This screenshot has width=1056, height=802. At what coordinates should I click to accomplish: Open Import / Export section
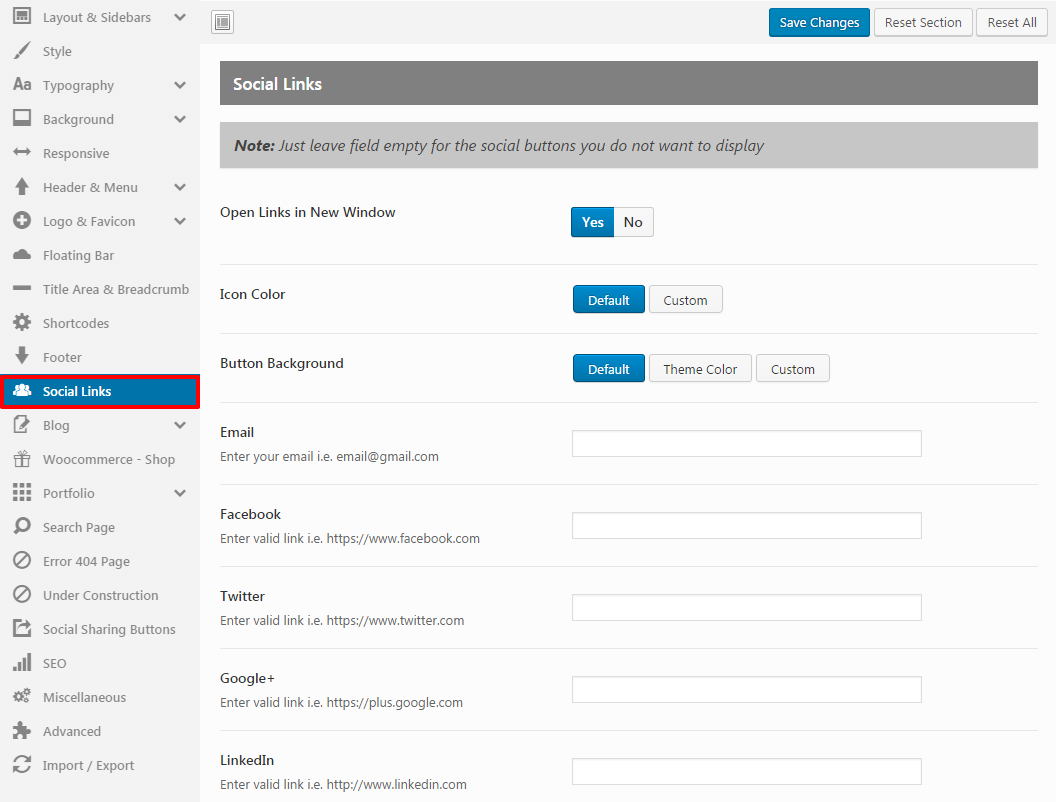88,765
